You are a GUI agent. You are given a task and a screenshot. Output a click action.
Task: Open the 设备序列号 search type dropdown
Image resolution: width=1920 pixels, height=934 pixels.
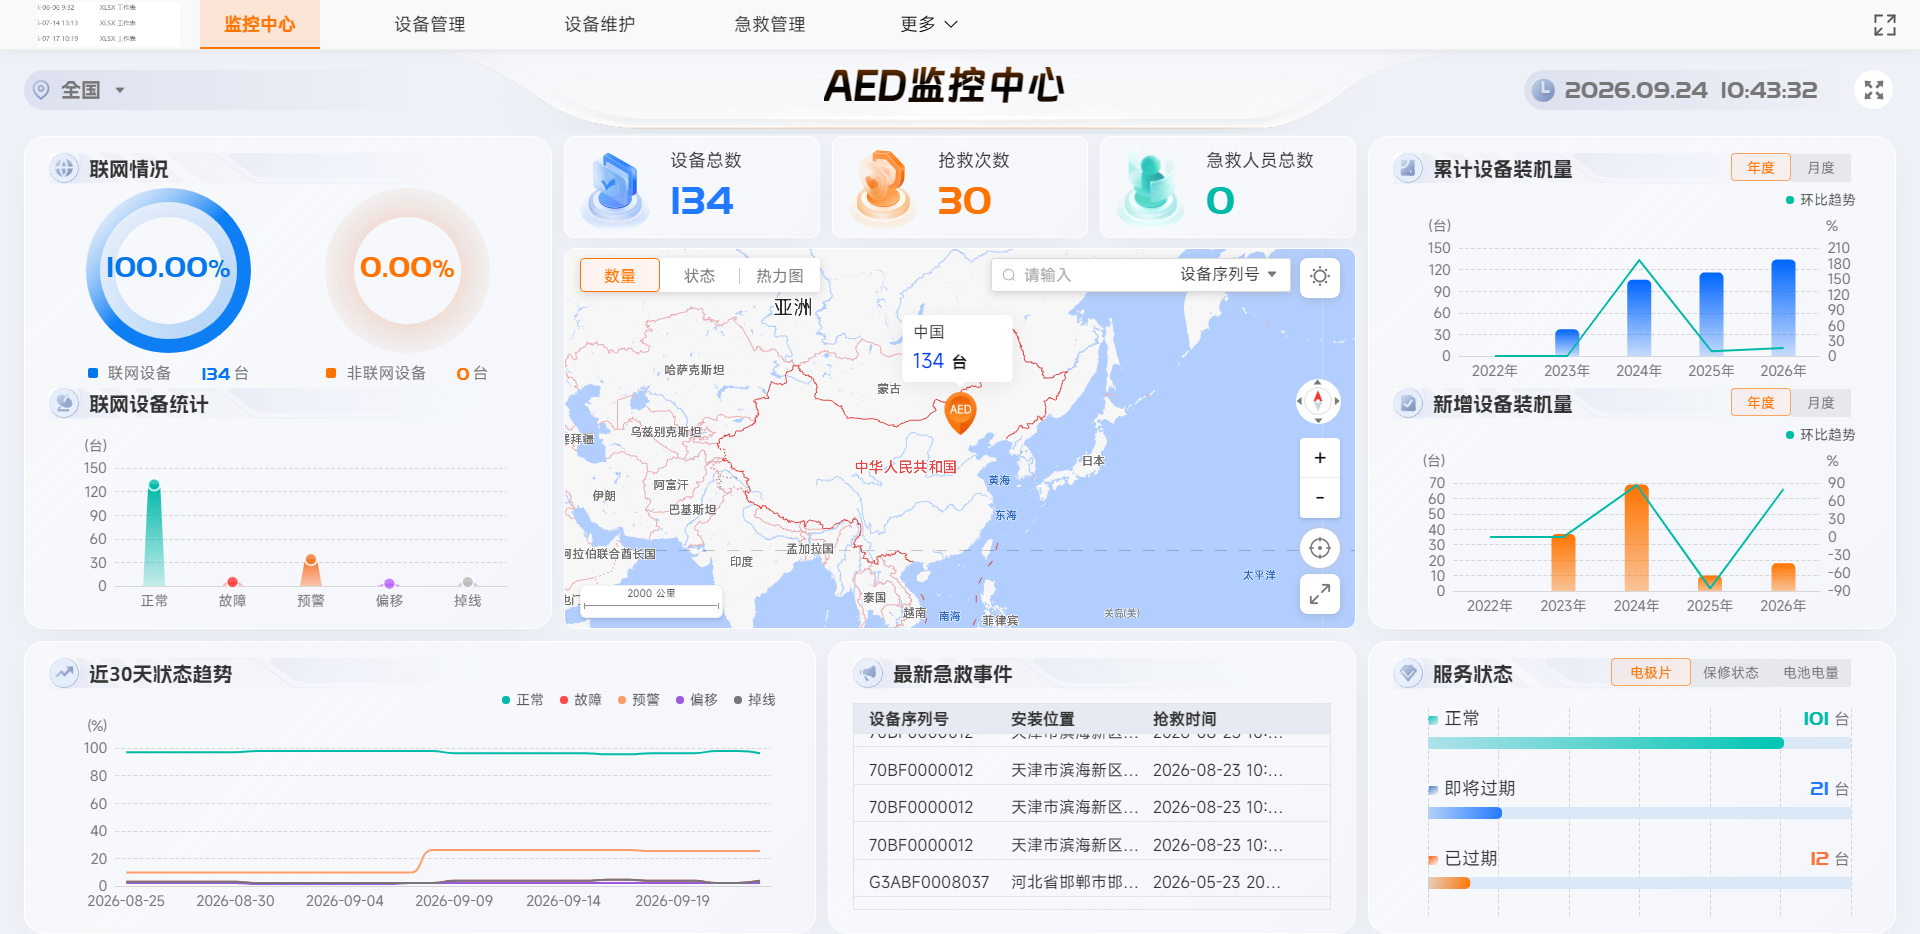[1228, 274]
